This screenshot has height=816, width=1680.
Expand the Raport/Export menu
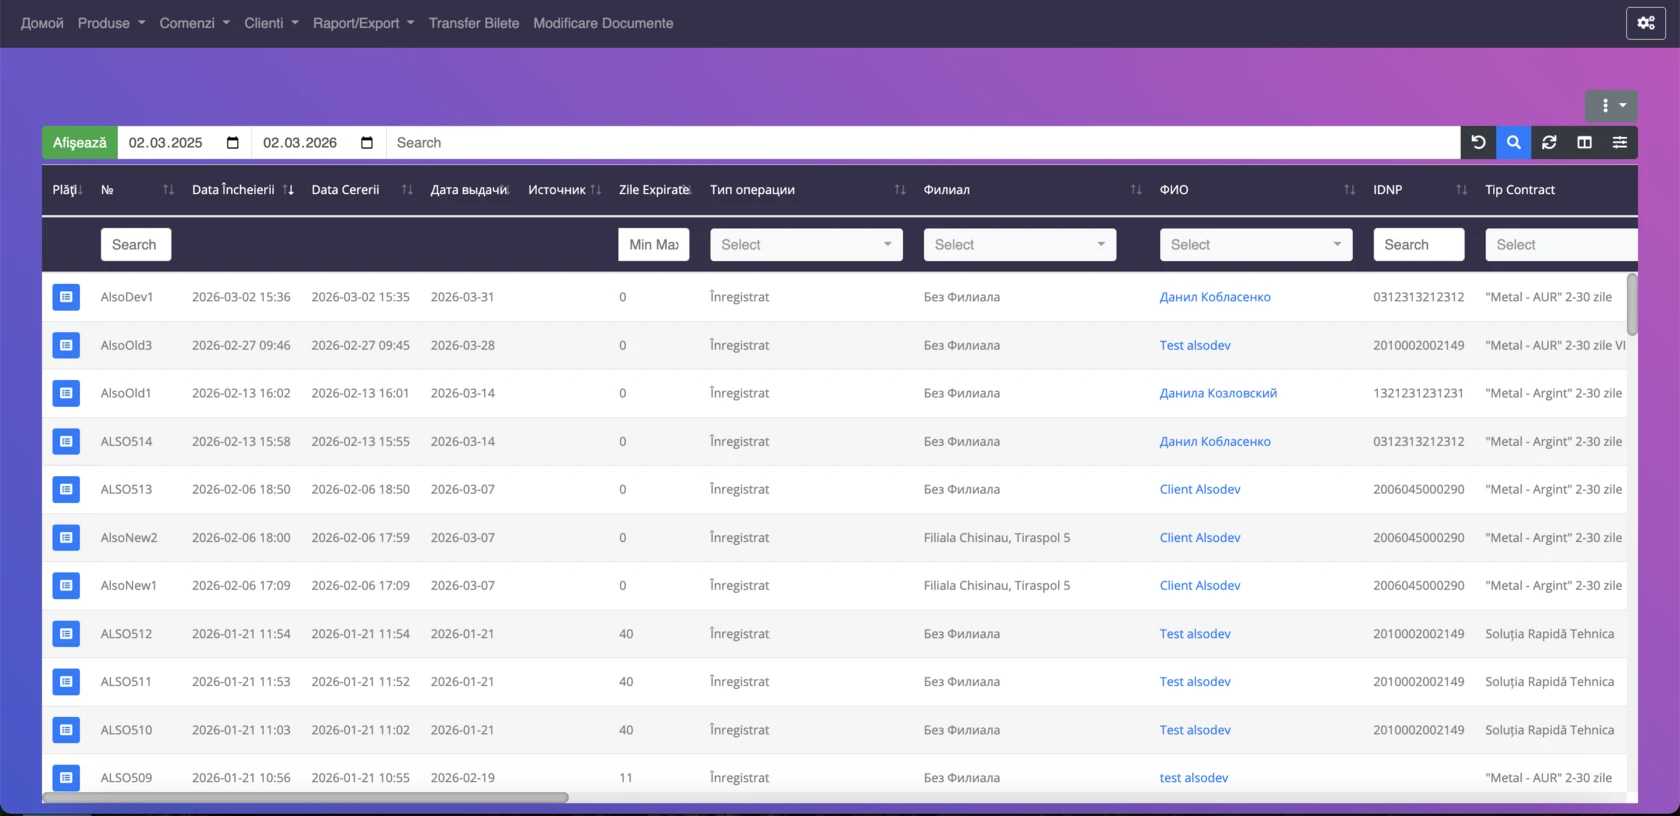pos(363,23)
